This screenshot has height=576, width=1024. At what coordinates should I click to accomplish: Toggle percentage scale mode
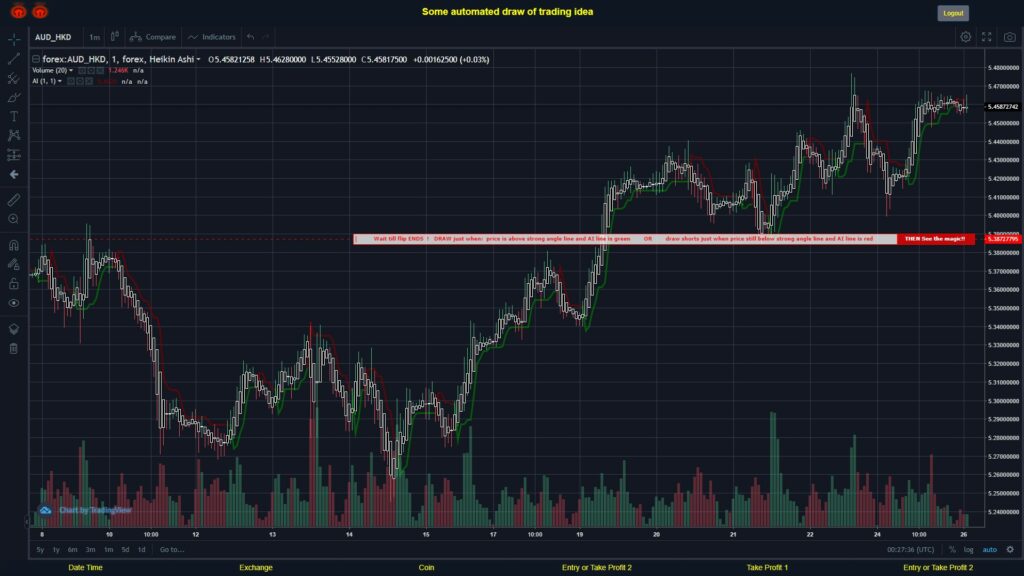click(x=952, y=550)
